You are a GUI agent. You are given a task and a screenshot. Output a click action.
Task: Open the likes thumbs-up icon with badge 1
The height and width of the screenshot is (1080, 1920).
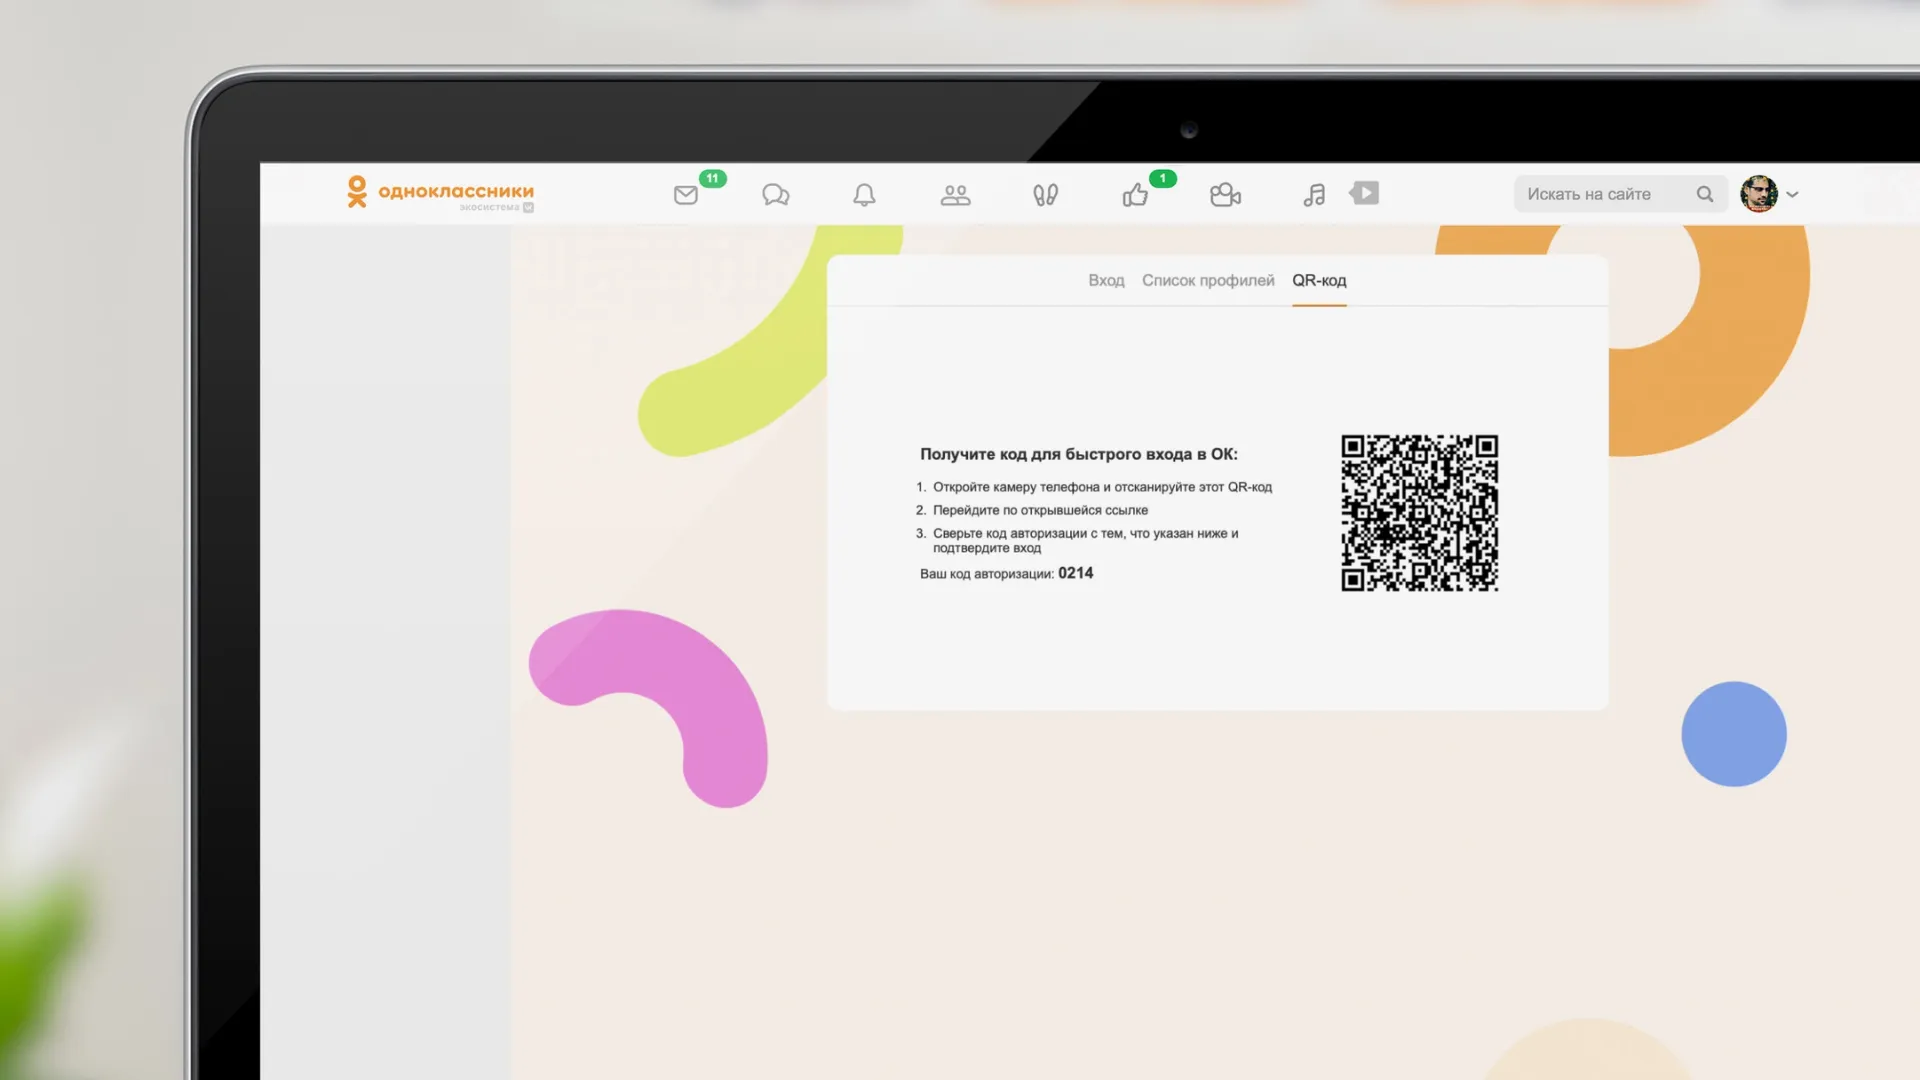coord(1135,195)
